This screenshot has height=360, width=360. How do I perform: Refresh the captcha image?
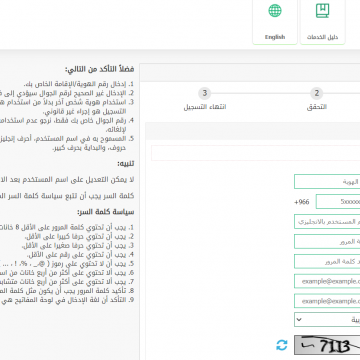tap(282, 345)
